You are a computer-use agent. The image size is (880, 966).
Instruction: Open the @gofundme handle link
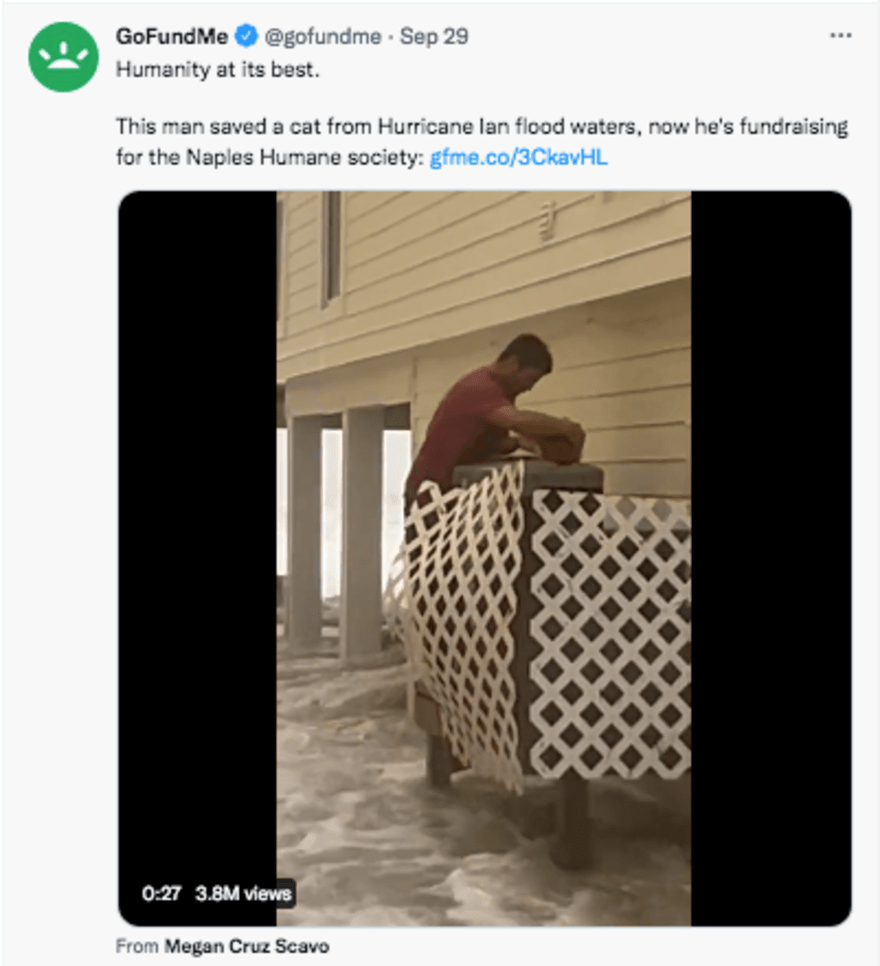(323, 36)
